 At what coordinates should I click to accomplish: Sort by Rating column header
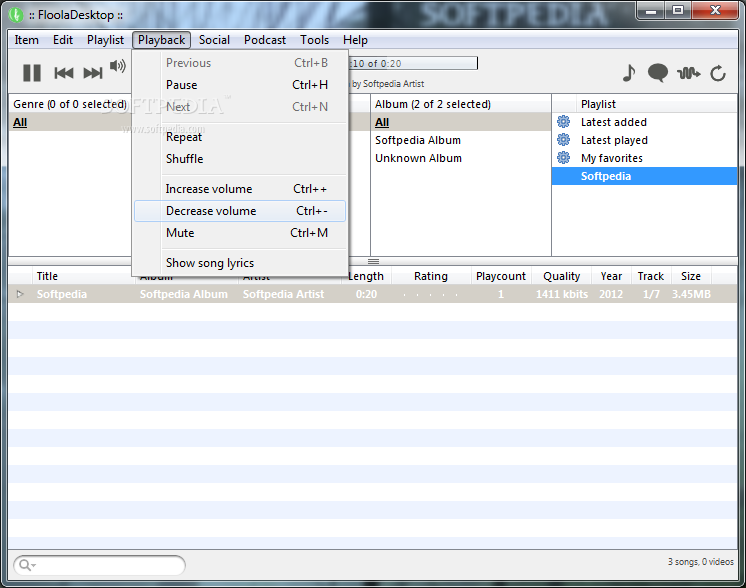click(431, 276)
